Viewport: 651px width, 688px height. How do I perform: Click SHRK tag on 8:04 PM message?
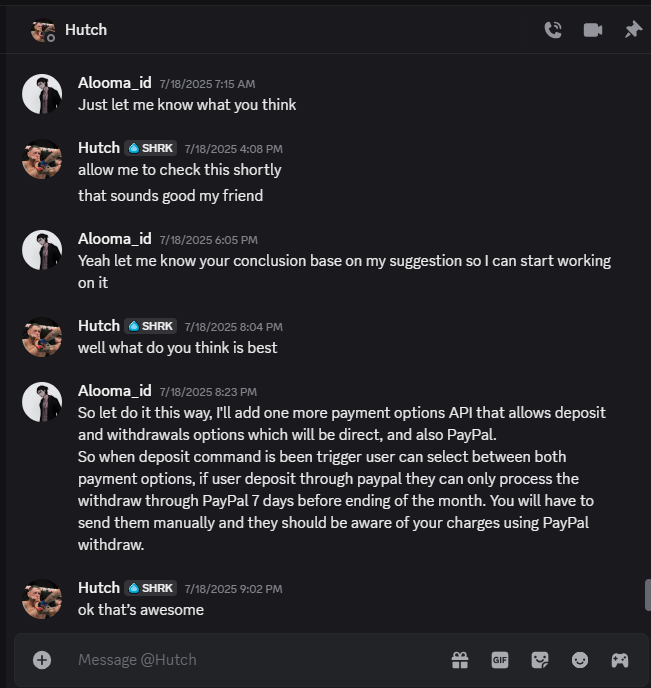pos(151,326)
